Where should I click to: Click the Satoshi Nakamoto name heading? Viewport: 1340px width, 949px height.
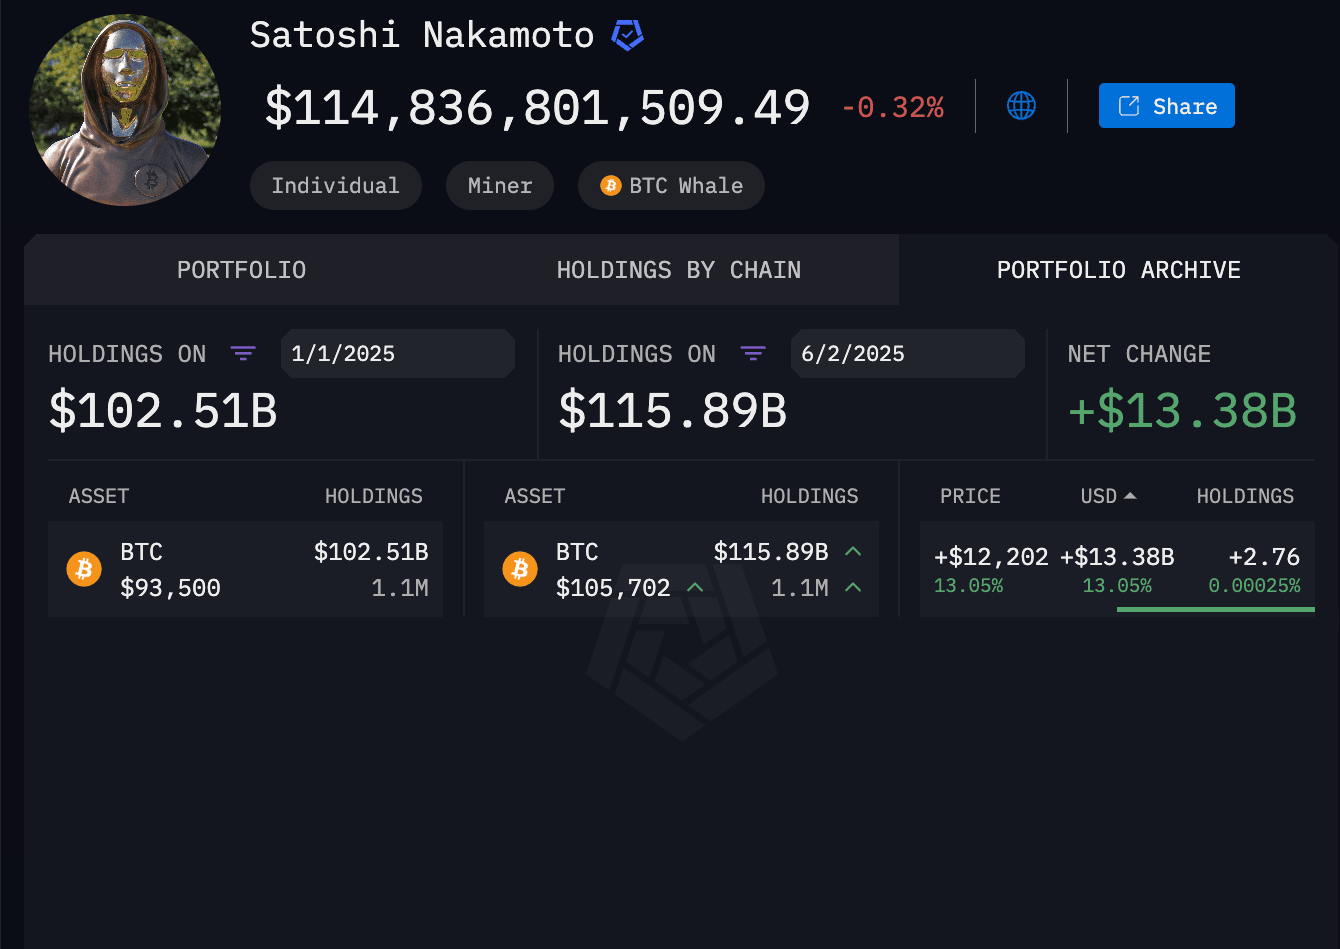(x=422, y=36)
